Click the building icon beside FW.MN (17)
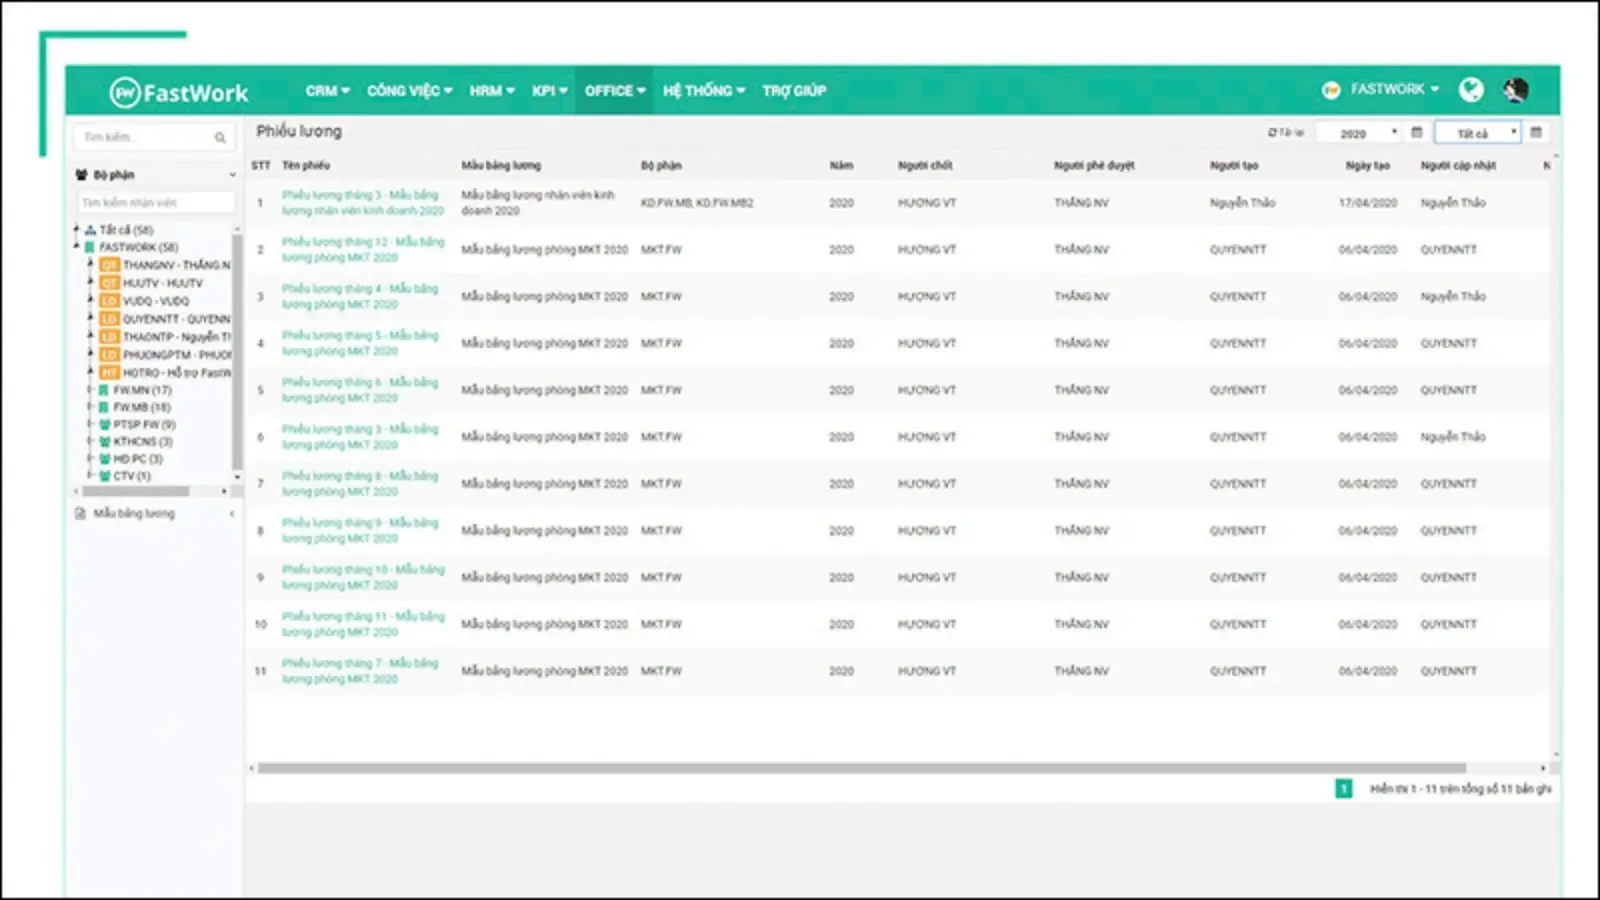 105,390
